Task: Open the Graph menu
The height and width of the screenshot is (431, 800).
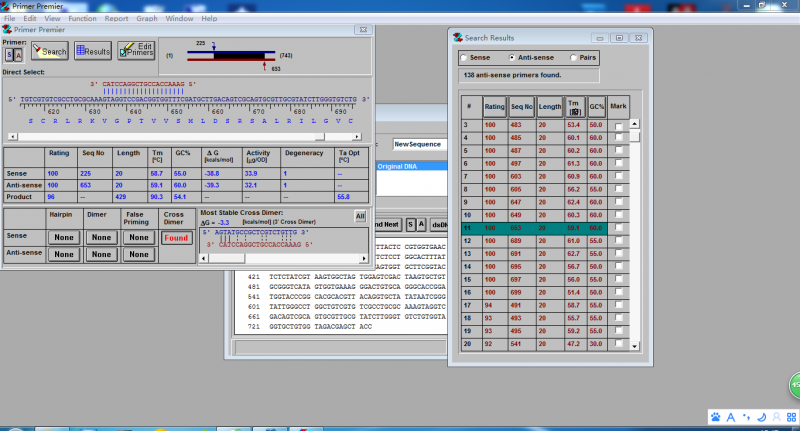Action: [147, 19]
